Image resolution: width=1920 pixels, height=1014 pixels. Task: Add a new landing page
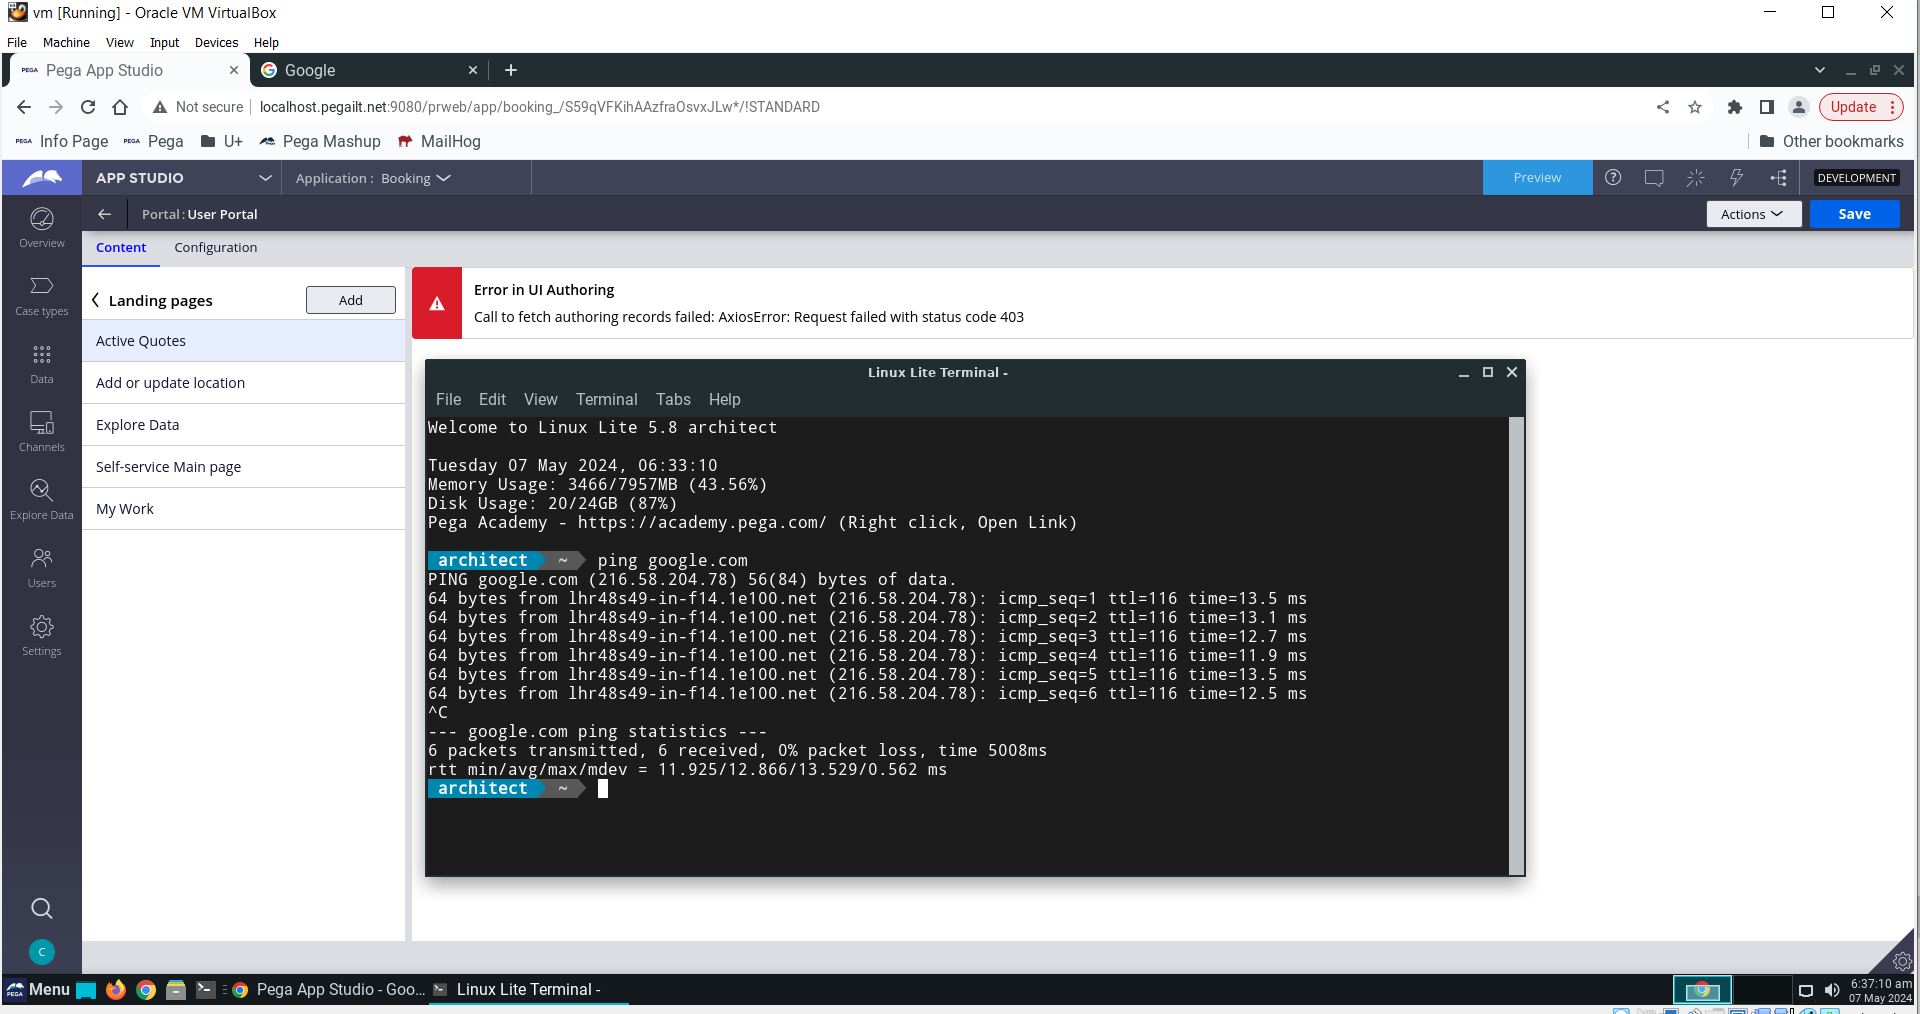pos(349,299)
